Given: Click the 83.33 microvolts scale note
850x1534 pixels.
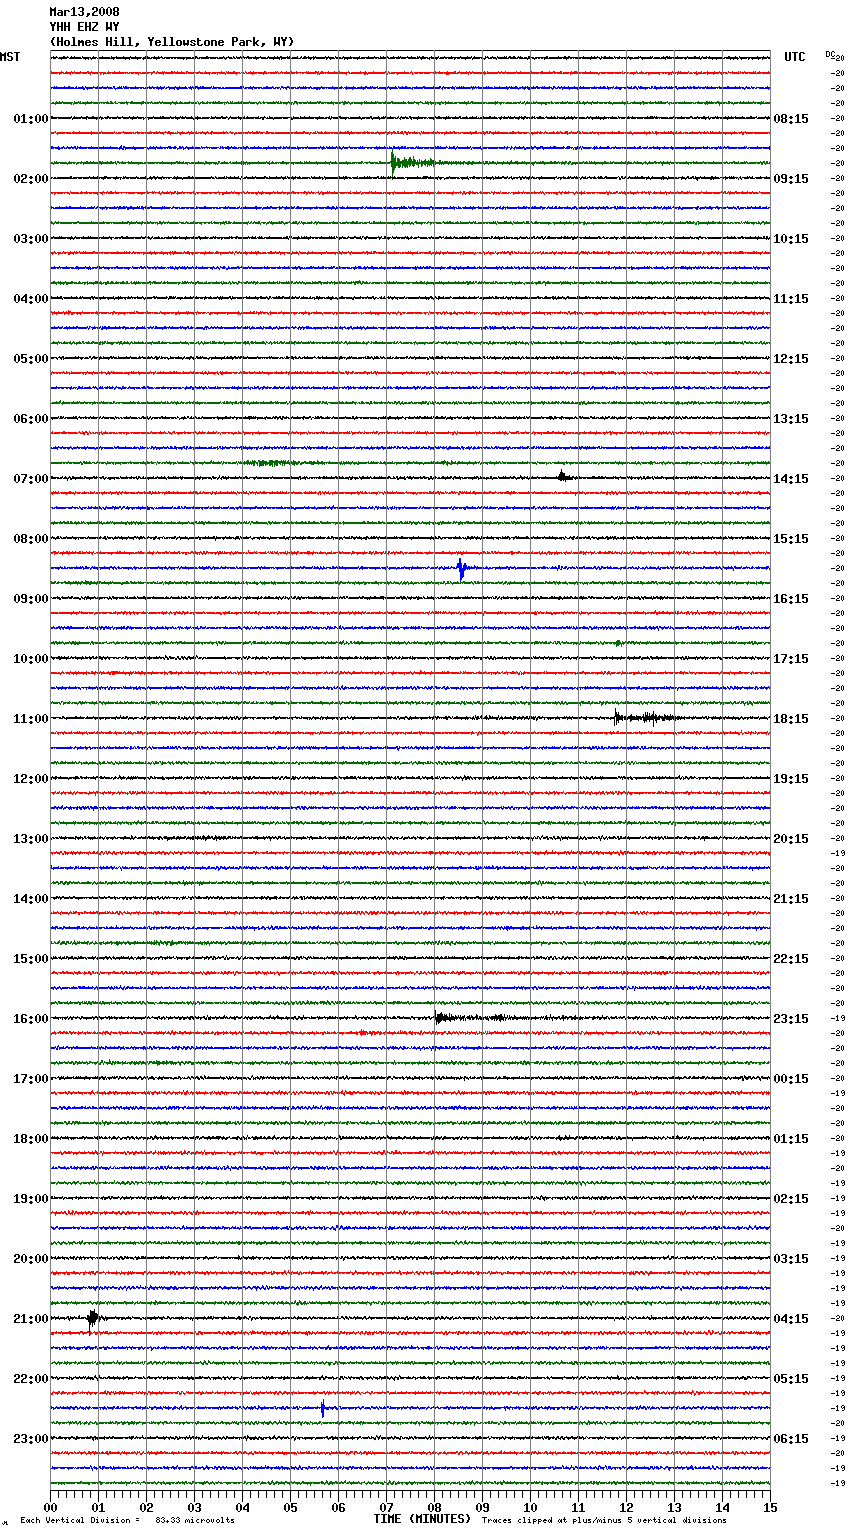Looking at the screenshot, I should [x=128, y=1520].
